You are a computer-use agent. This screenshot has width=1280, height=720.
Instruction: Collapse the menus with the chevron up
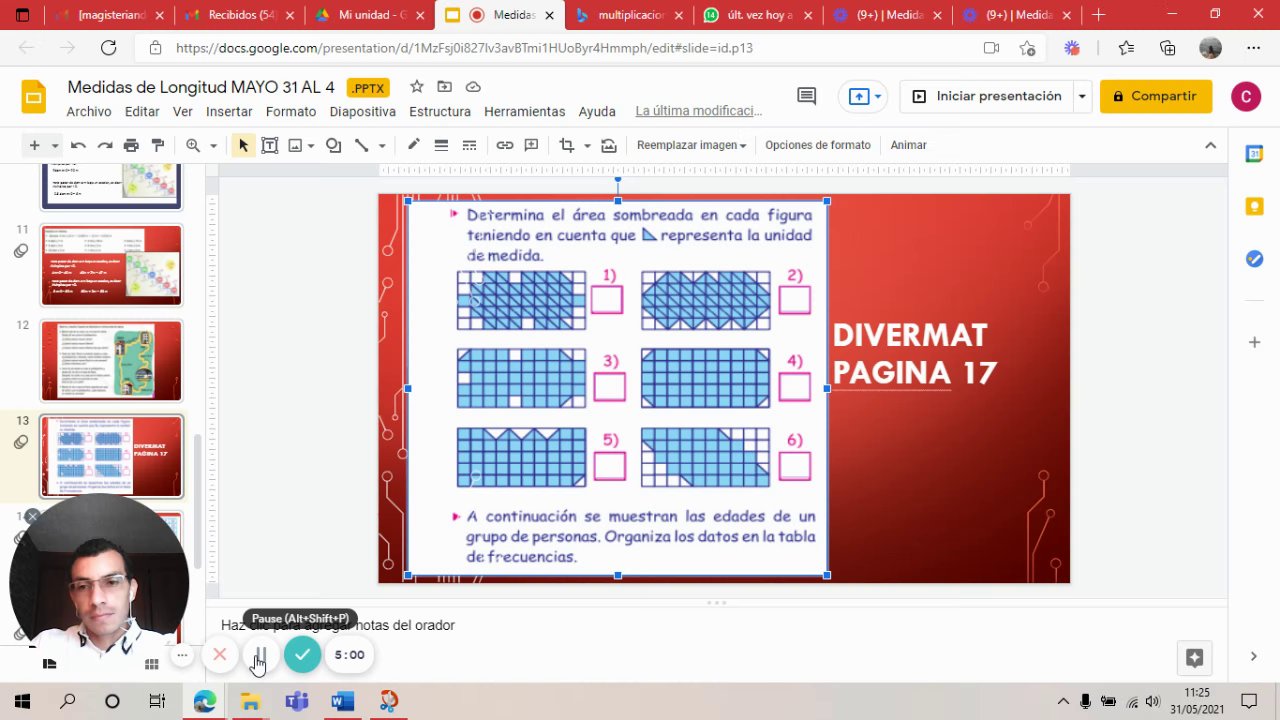[x=1210, y=145]
